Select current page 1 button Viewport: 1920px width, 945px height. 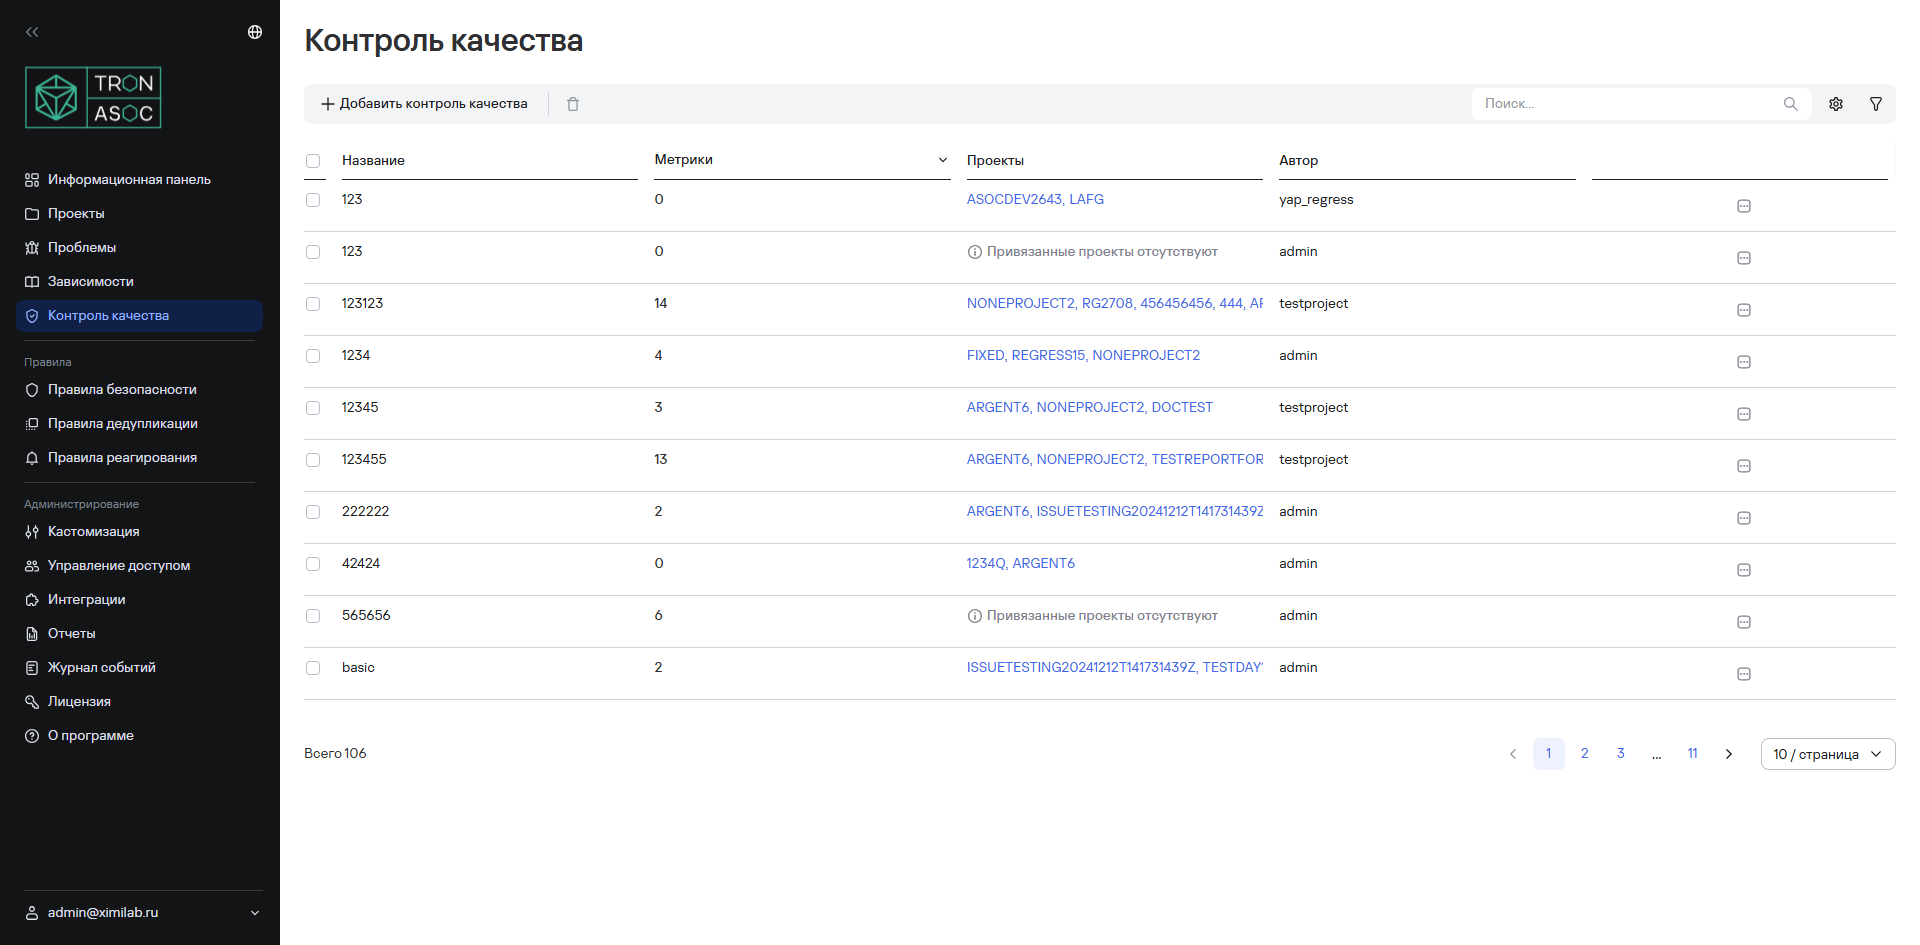coord(1549,754)
